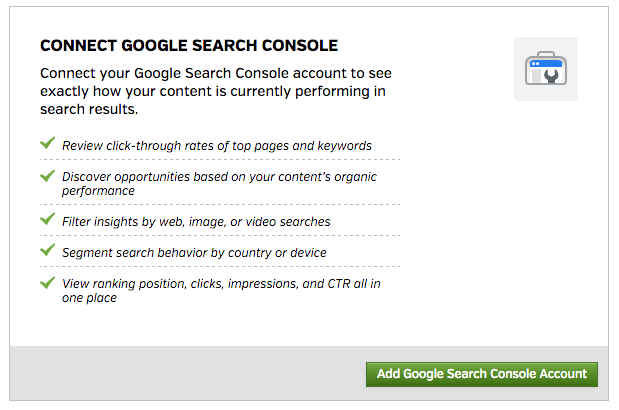Click the wrench inside the Search Console icon
This screenshot has height=410, width=619.
point(552,77)
